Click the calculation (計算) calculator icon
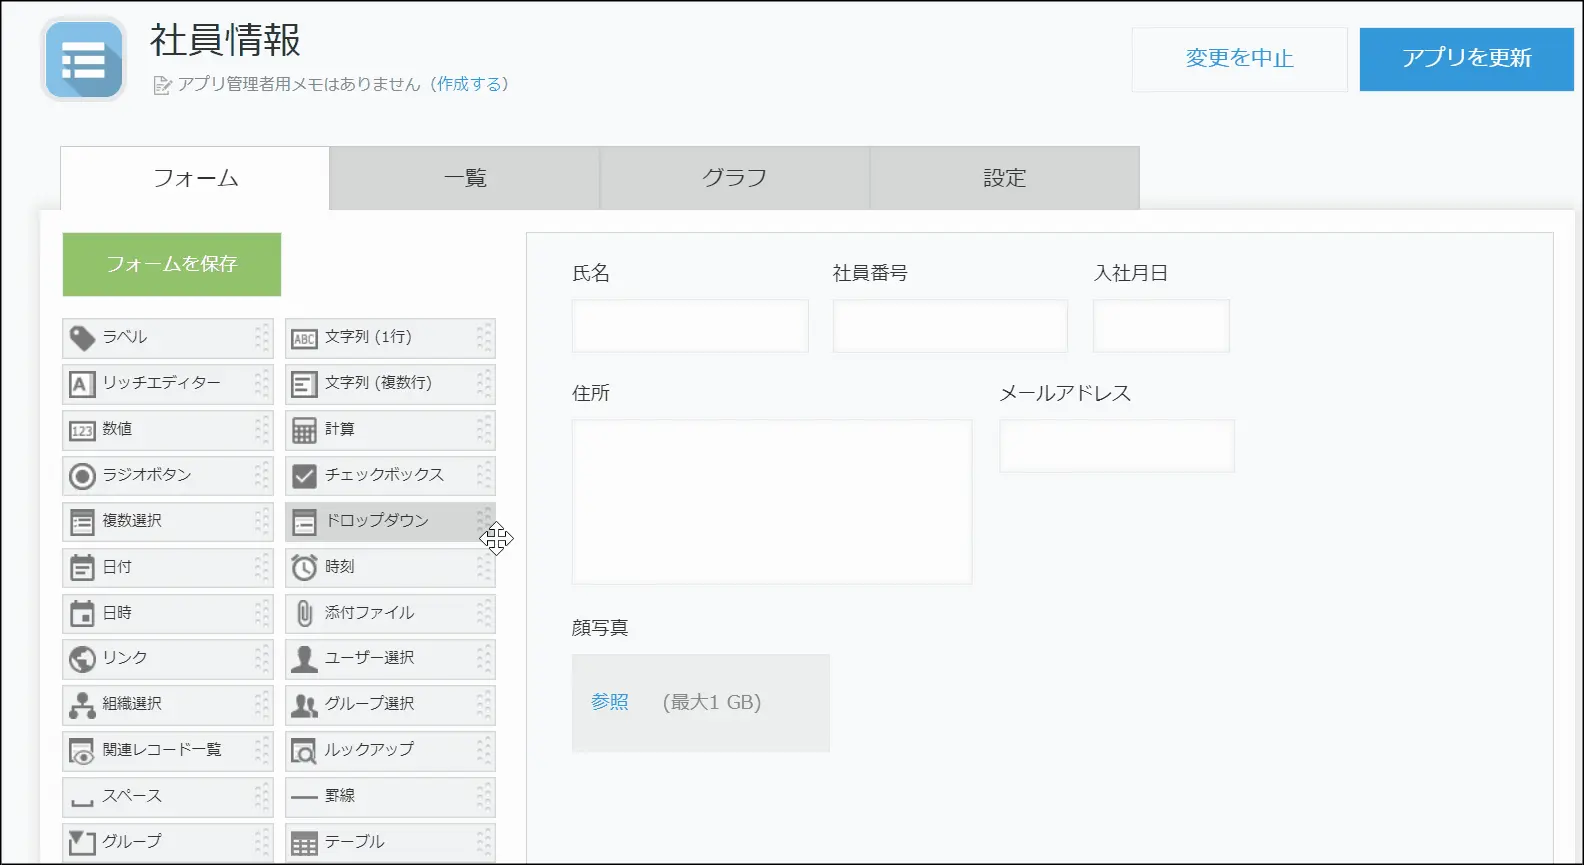 click(x=304, y=430)
